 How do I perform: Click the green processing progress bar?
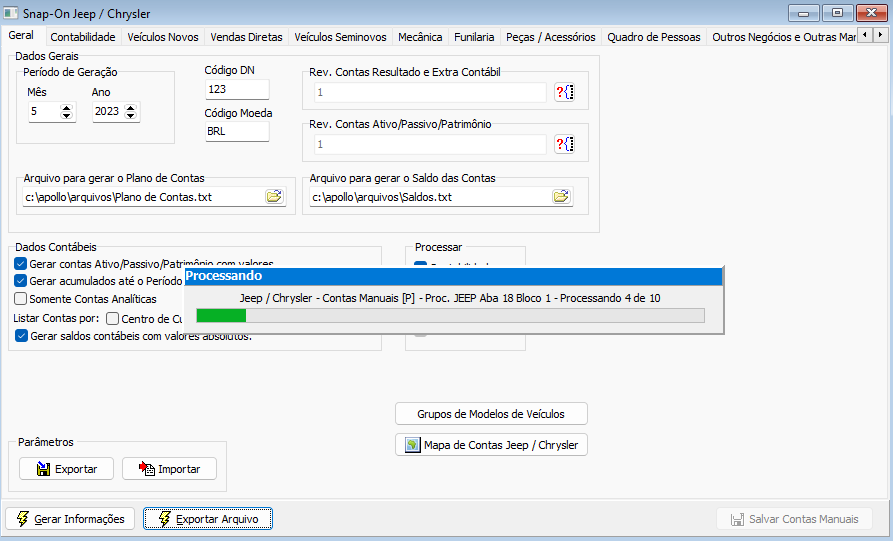(450, 315)
